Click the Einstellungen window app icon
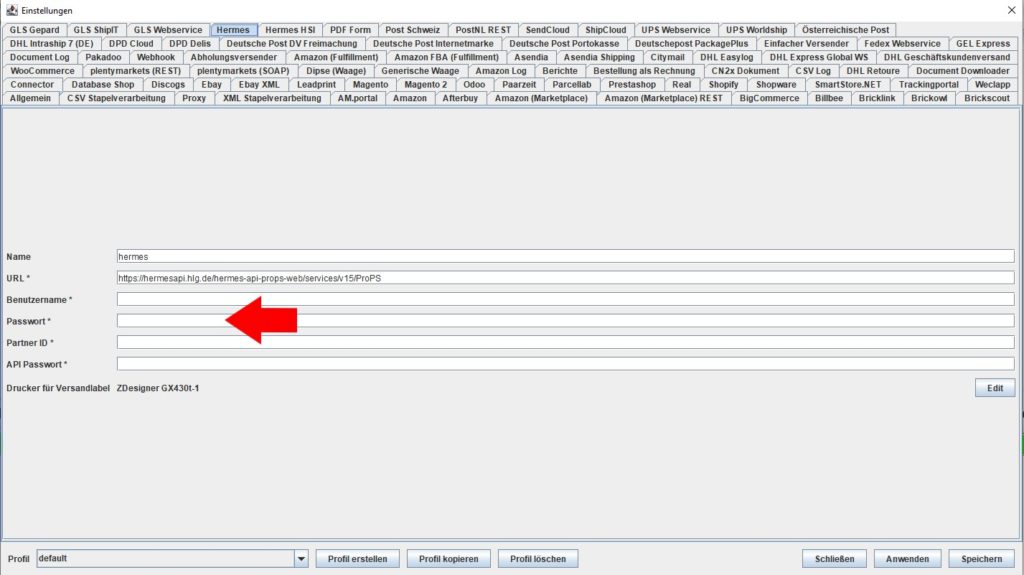 (11, 10)
